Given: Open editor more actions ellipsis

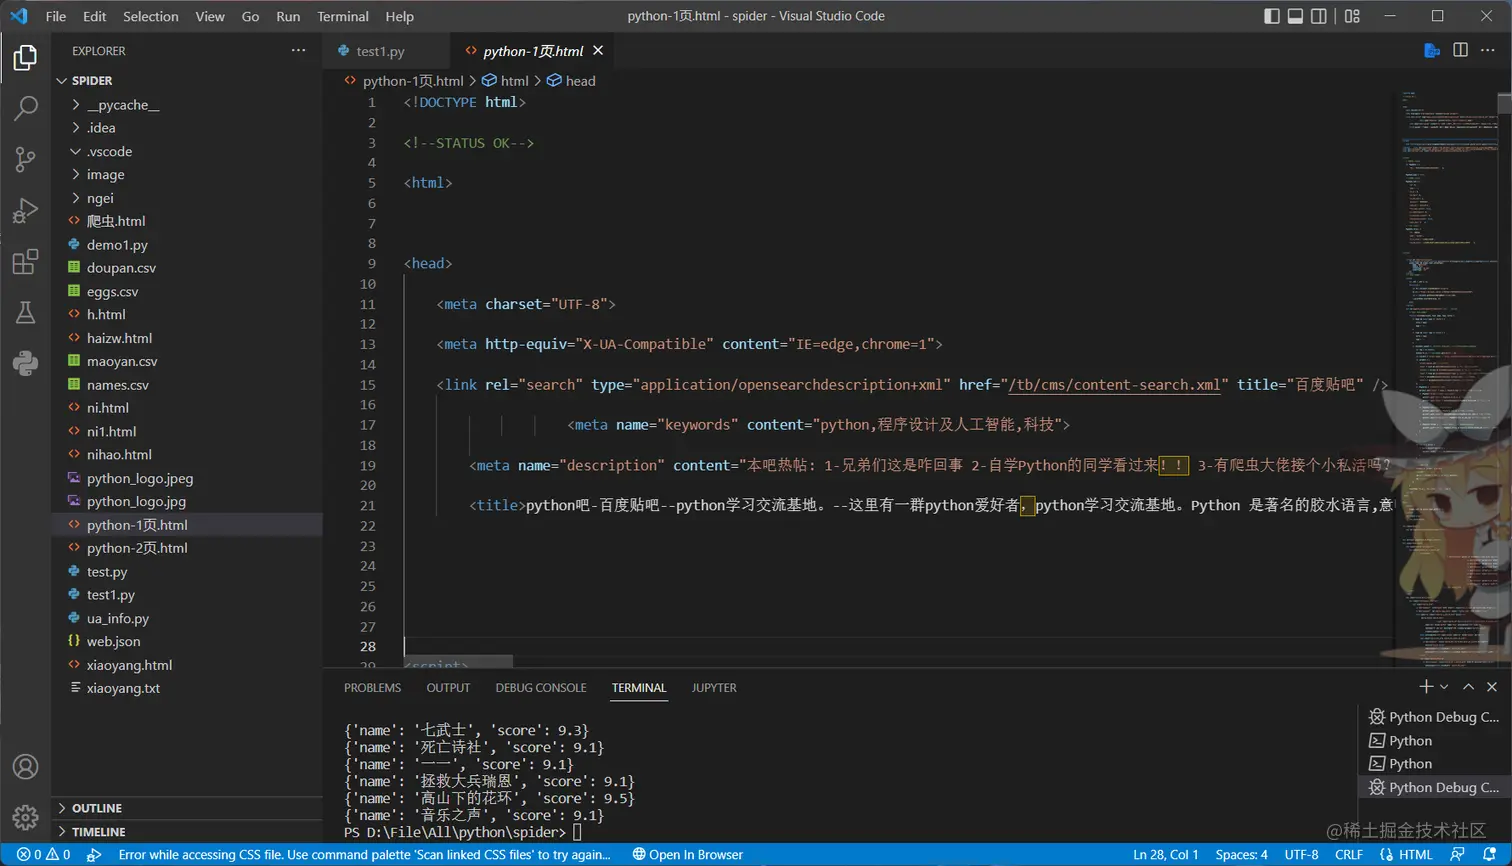Looking at the screenshot, I should [1488, 50].
